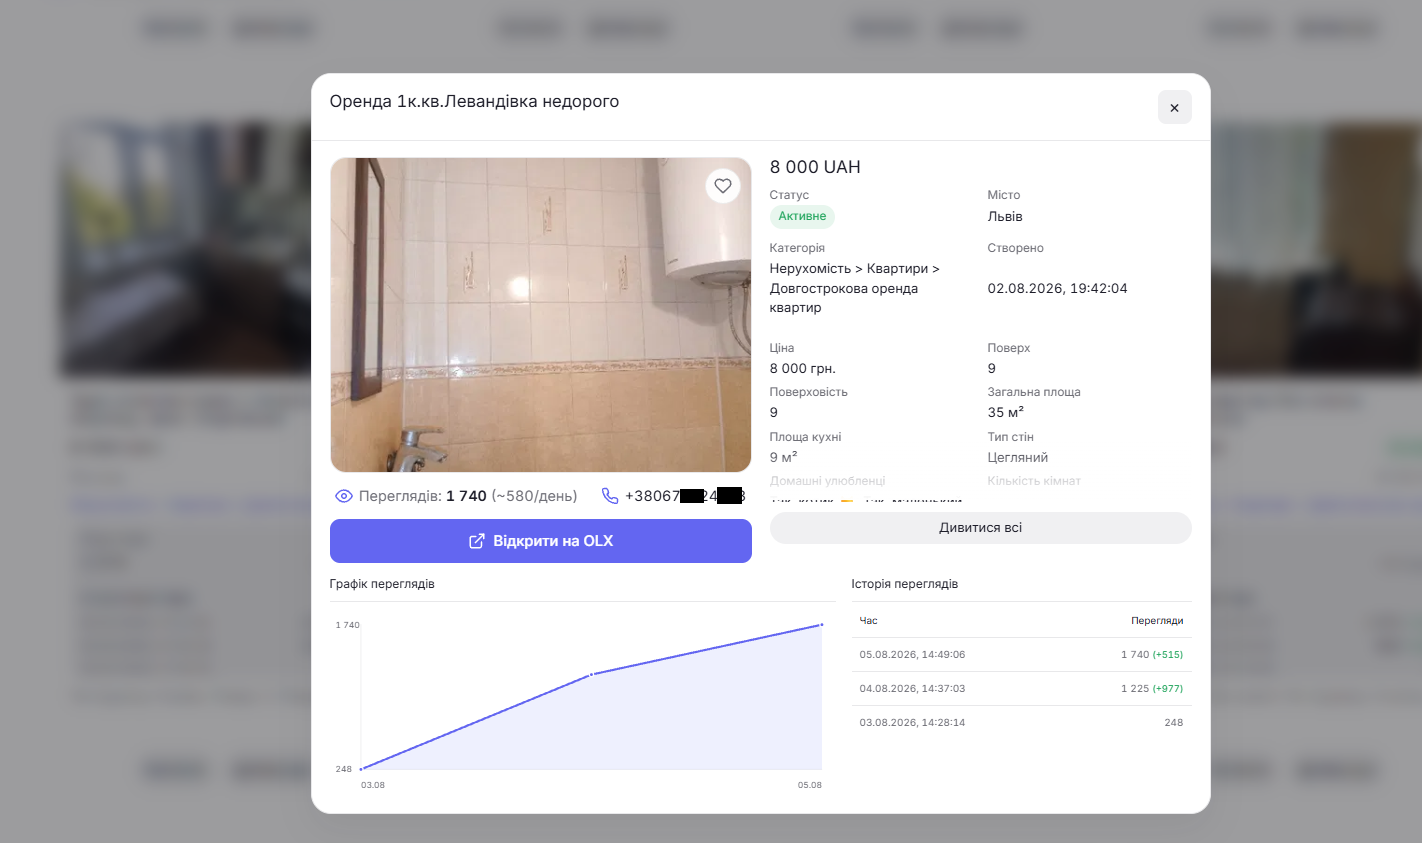Click views value 1 740 (+515)
Screen dimensions: 1422x843
click(1152, 655)
